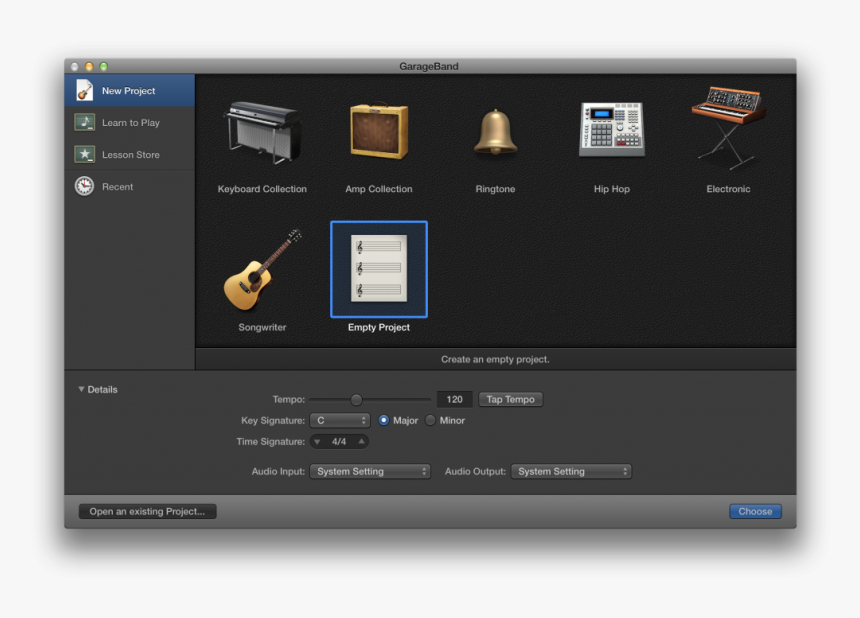
Task: Increase time signature with the up arrow
Action: [x=361, y=441]
